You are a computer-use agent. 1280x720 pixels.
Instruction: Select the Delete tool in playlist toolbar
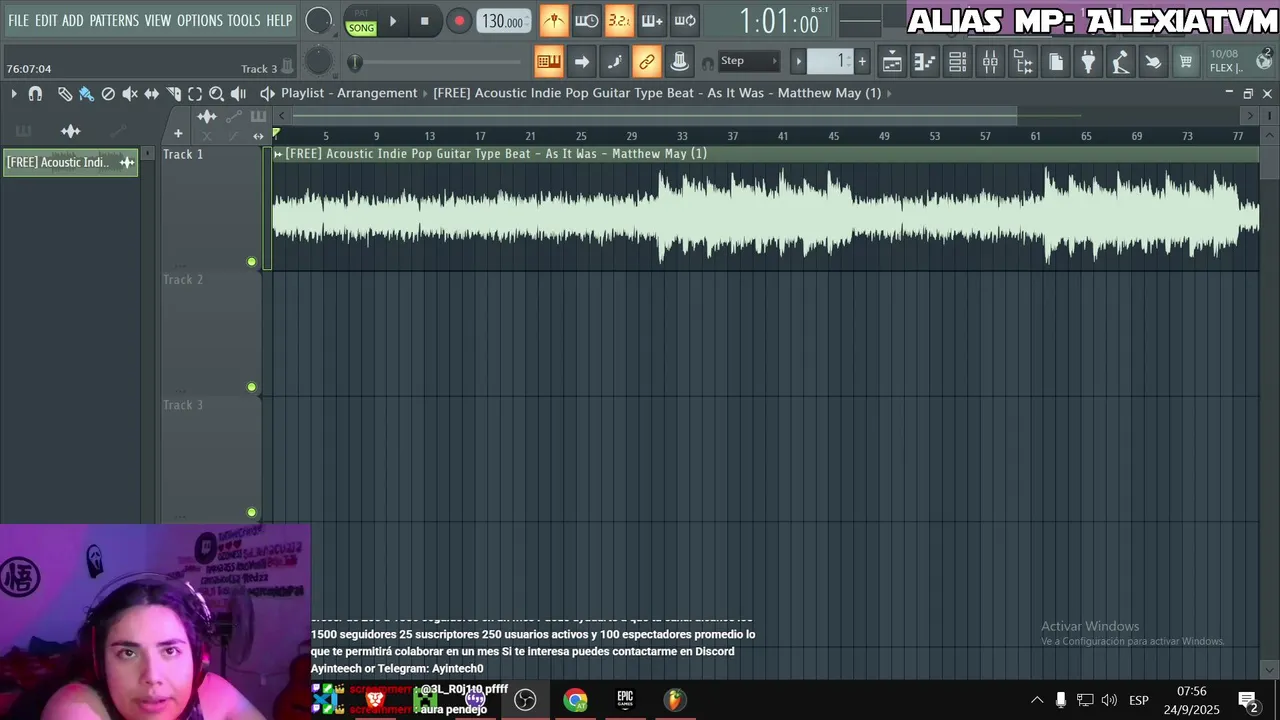(108, 93)
